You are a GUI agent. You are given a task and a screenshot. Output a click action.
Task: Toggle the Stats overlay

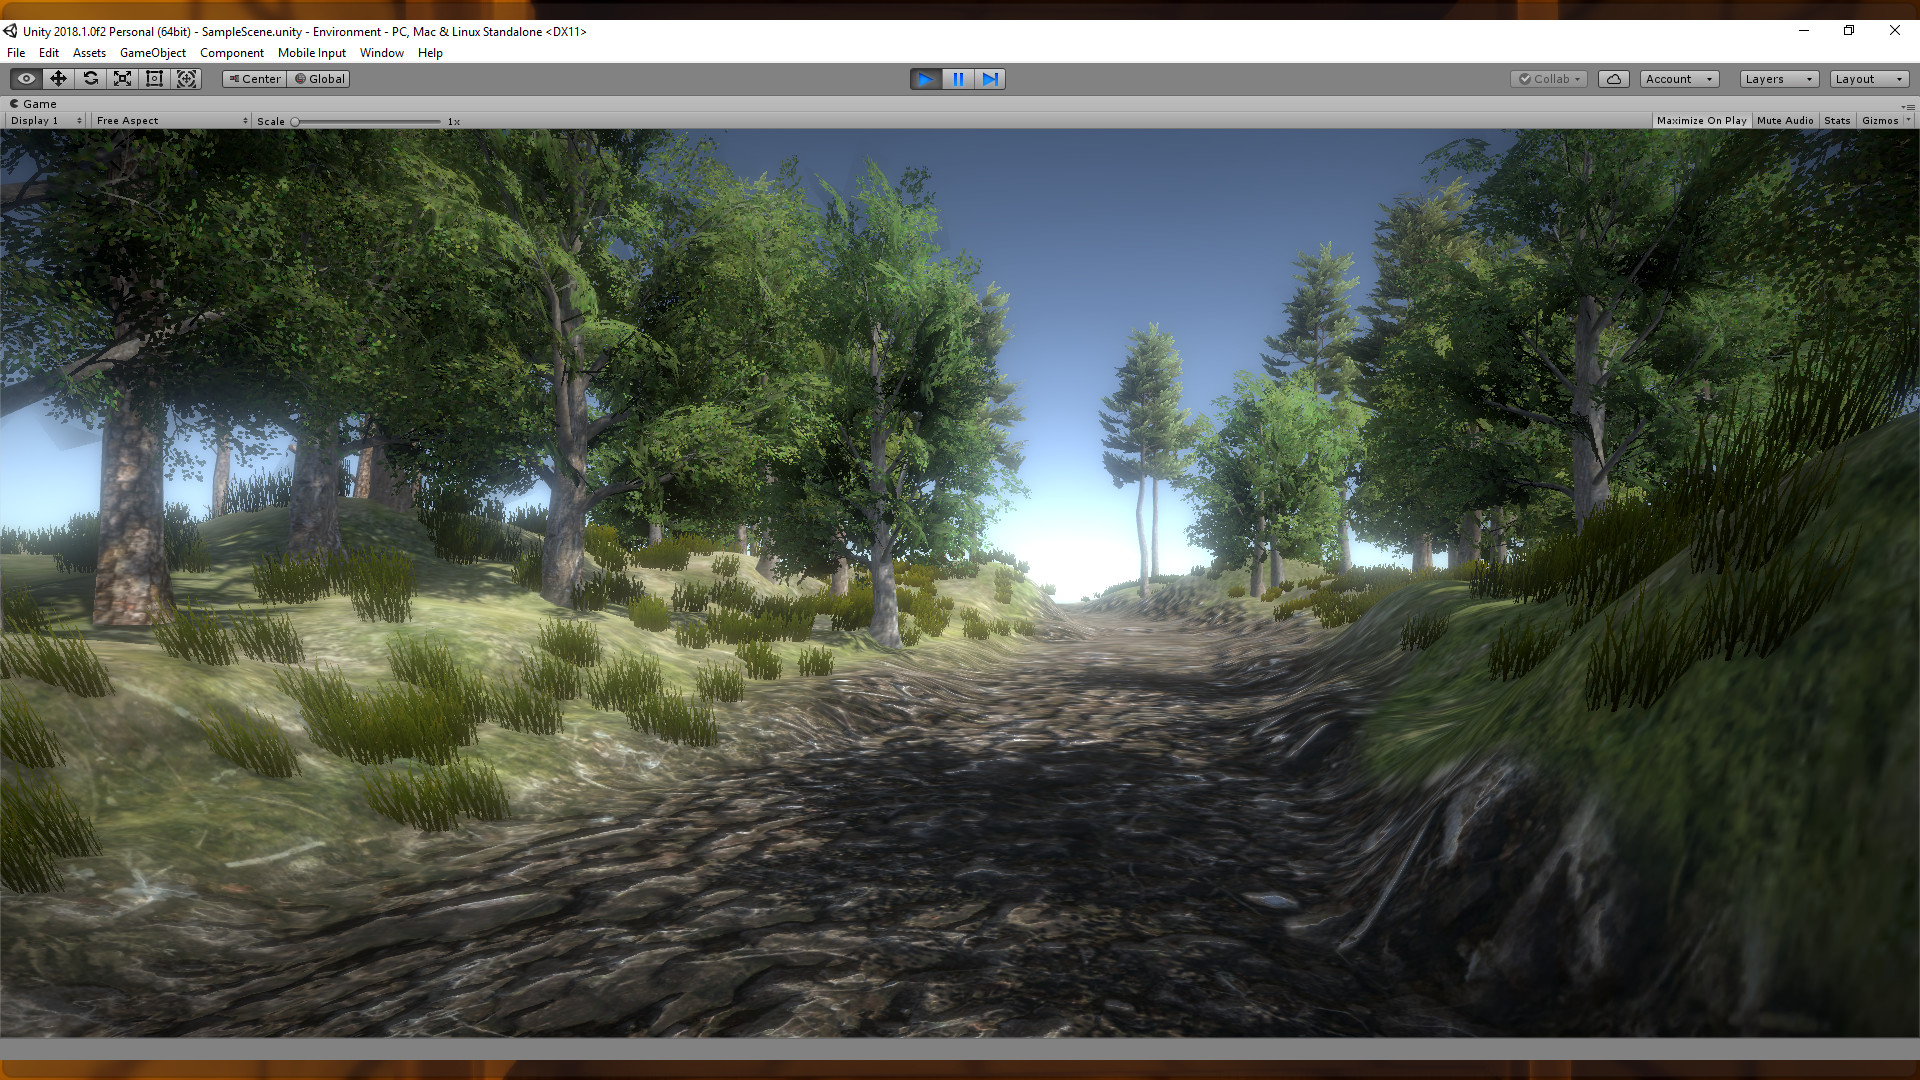[1837, 121]
